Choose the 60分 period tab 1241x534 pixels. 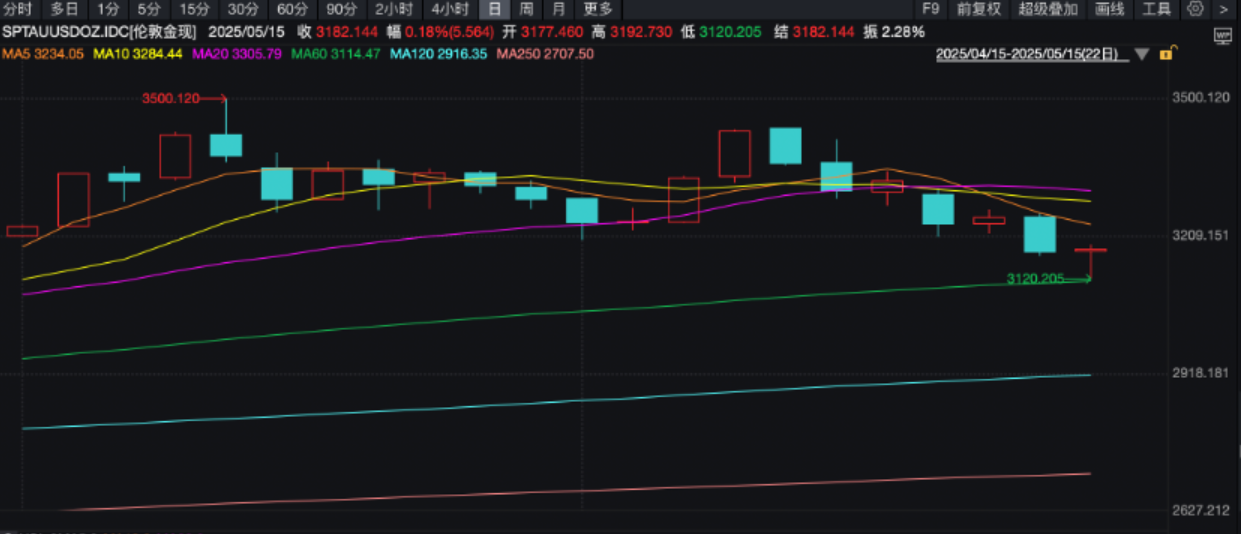point(293,9)
